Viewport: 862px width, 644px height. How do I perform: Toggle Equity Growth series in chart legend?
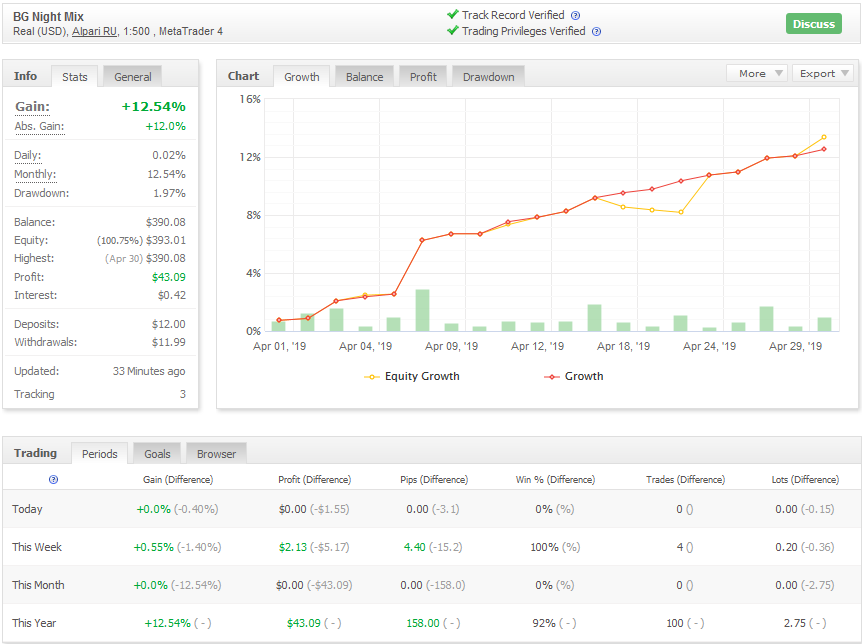411,376
